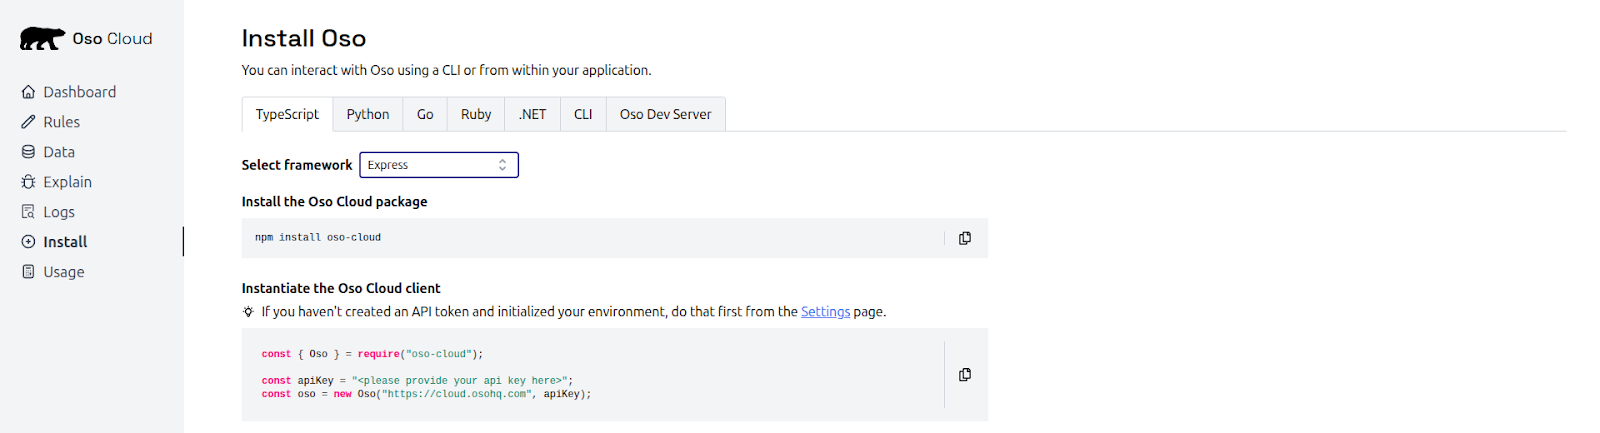The width and height of the screenshot is (1600, 433).
Task: Click the Rules pencil icon
Action: [x=28, y=122]
